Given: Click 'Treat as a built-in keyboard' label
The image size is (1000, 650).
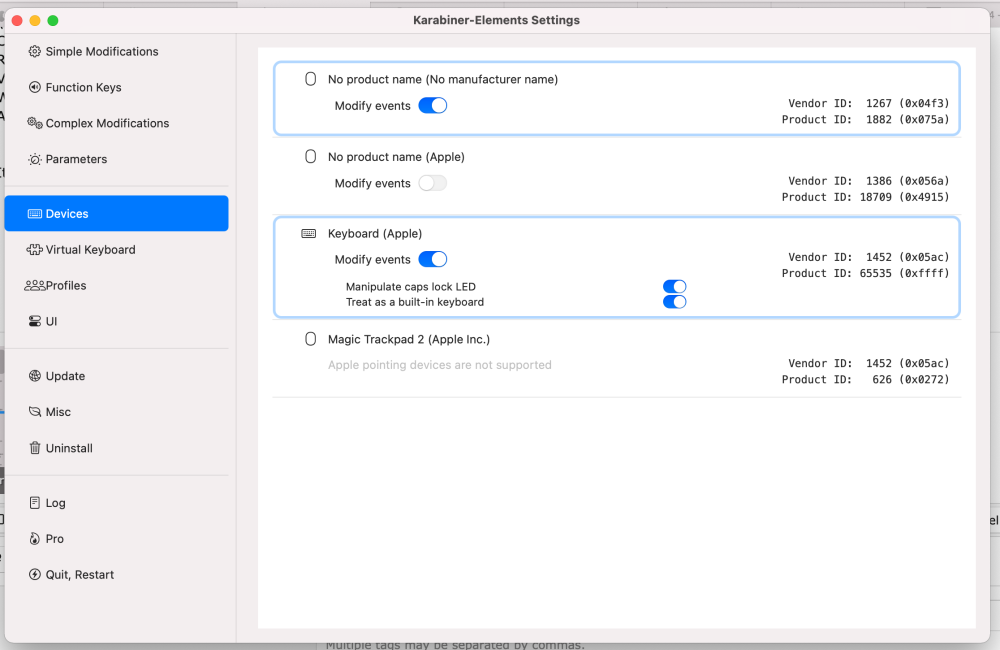Looking at the screenshot, I should (415, 302).
